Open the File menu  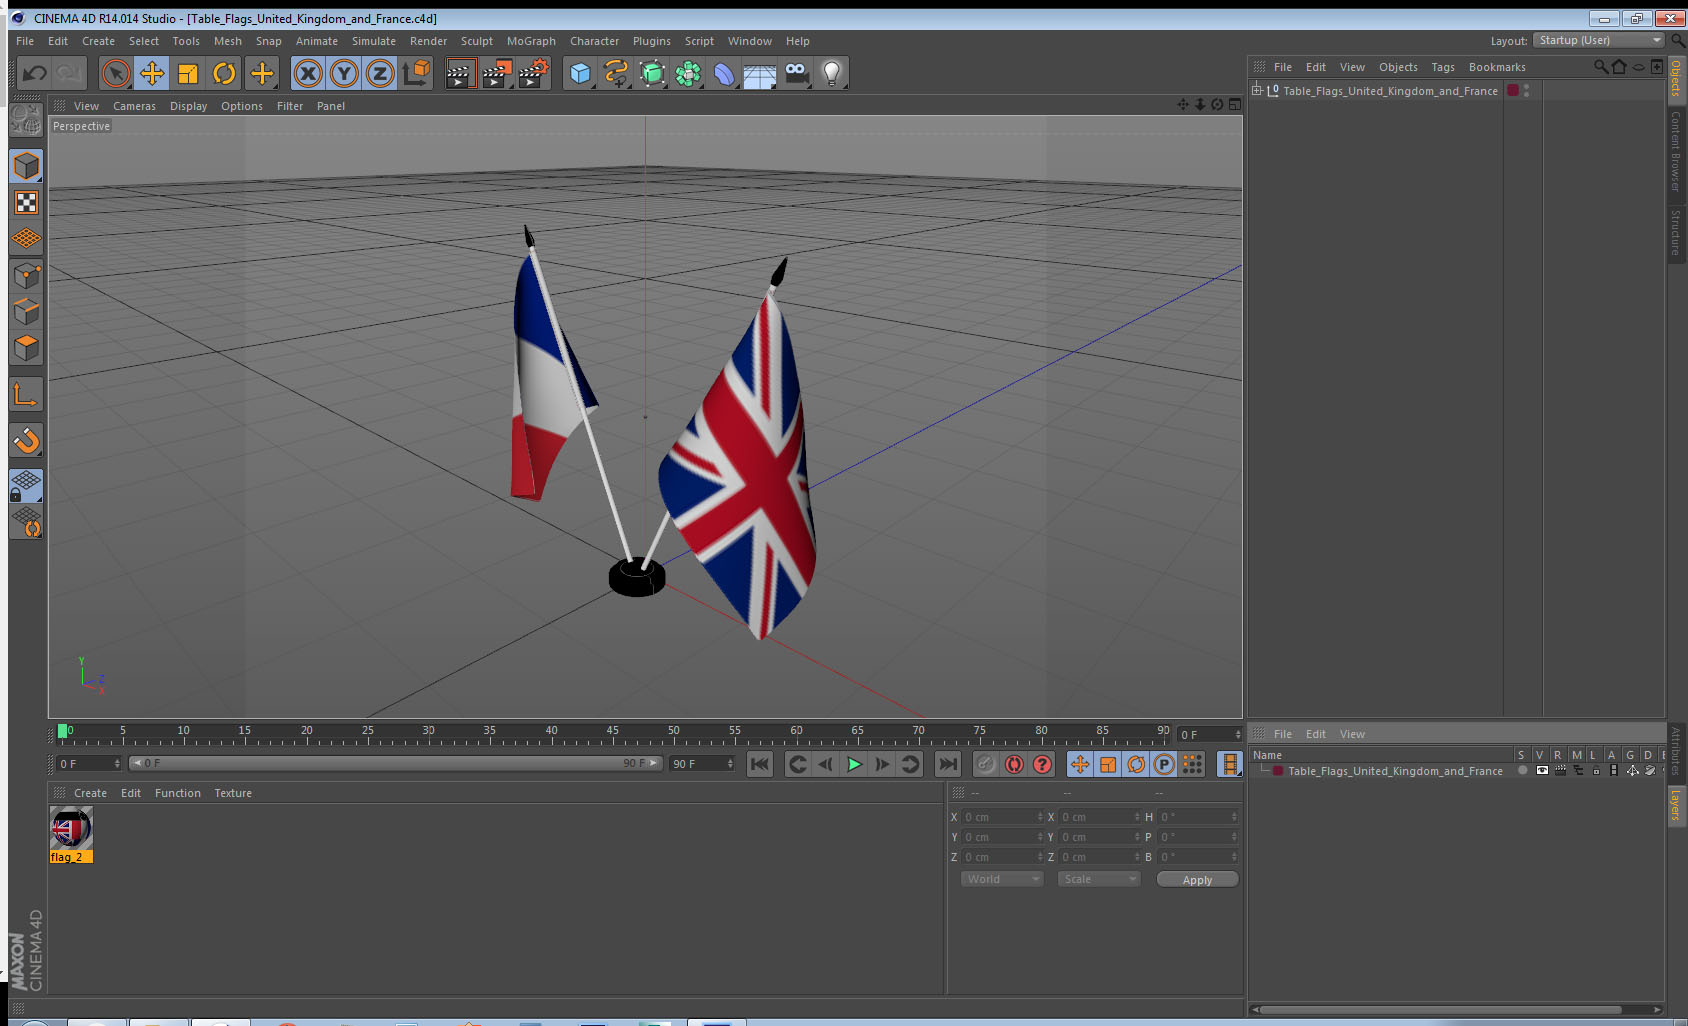coord(25,41)
